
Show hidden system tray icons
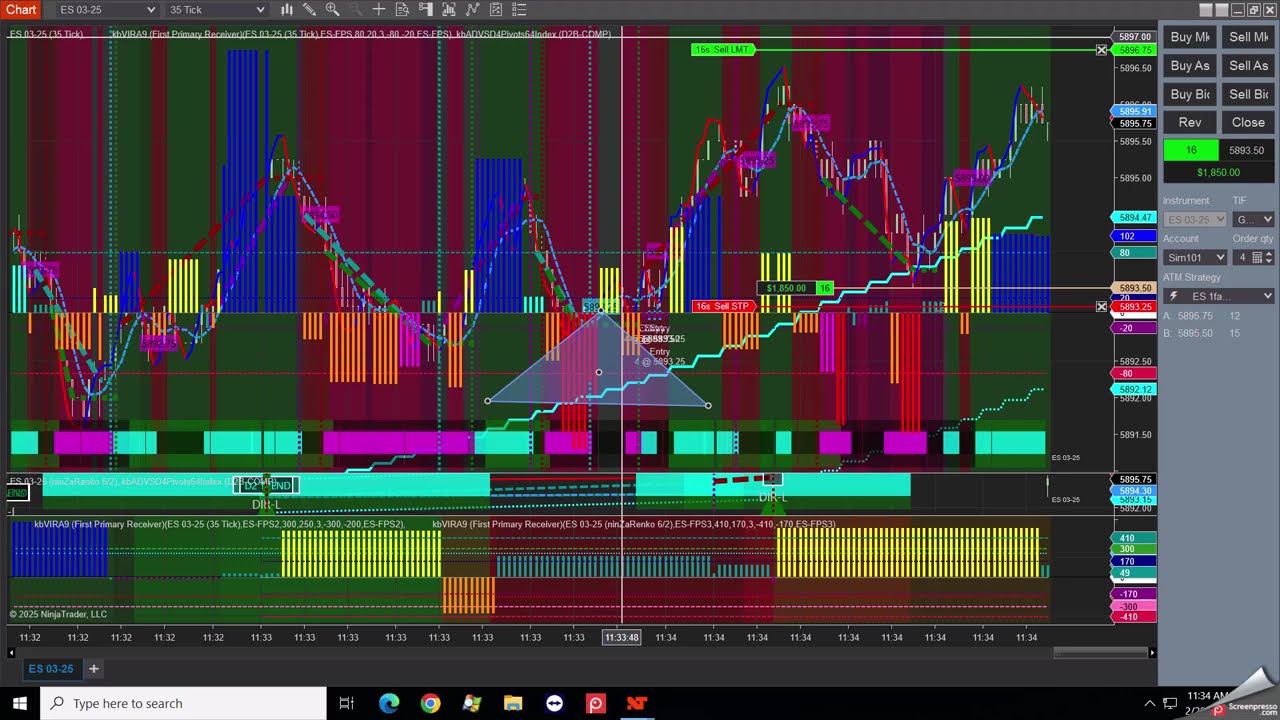point(1150,703)
